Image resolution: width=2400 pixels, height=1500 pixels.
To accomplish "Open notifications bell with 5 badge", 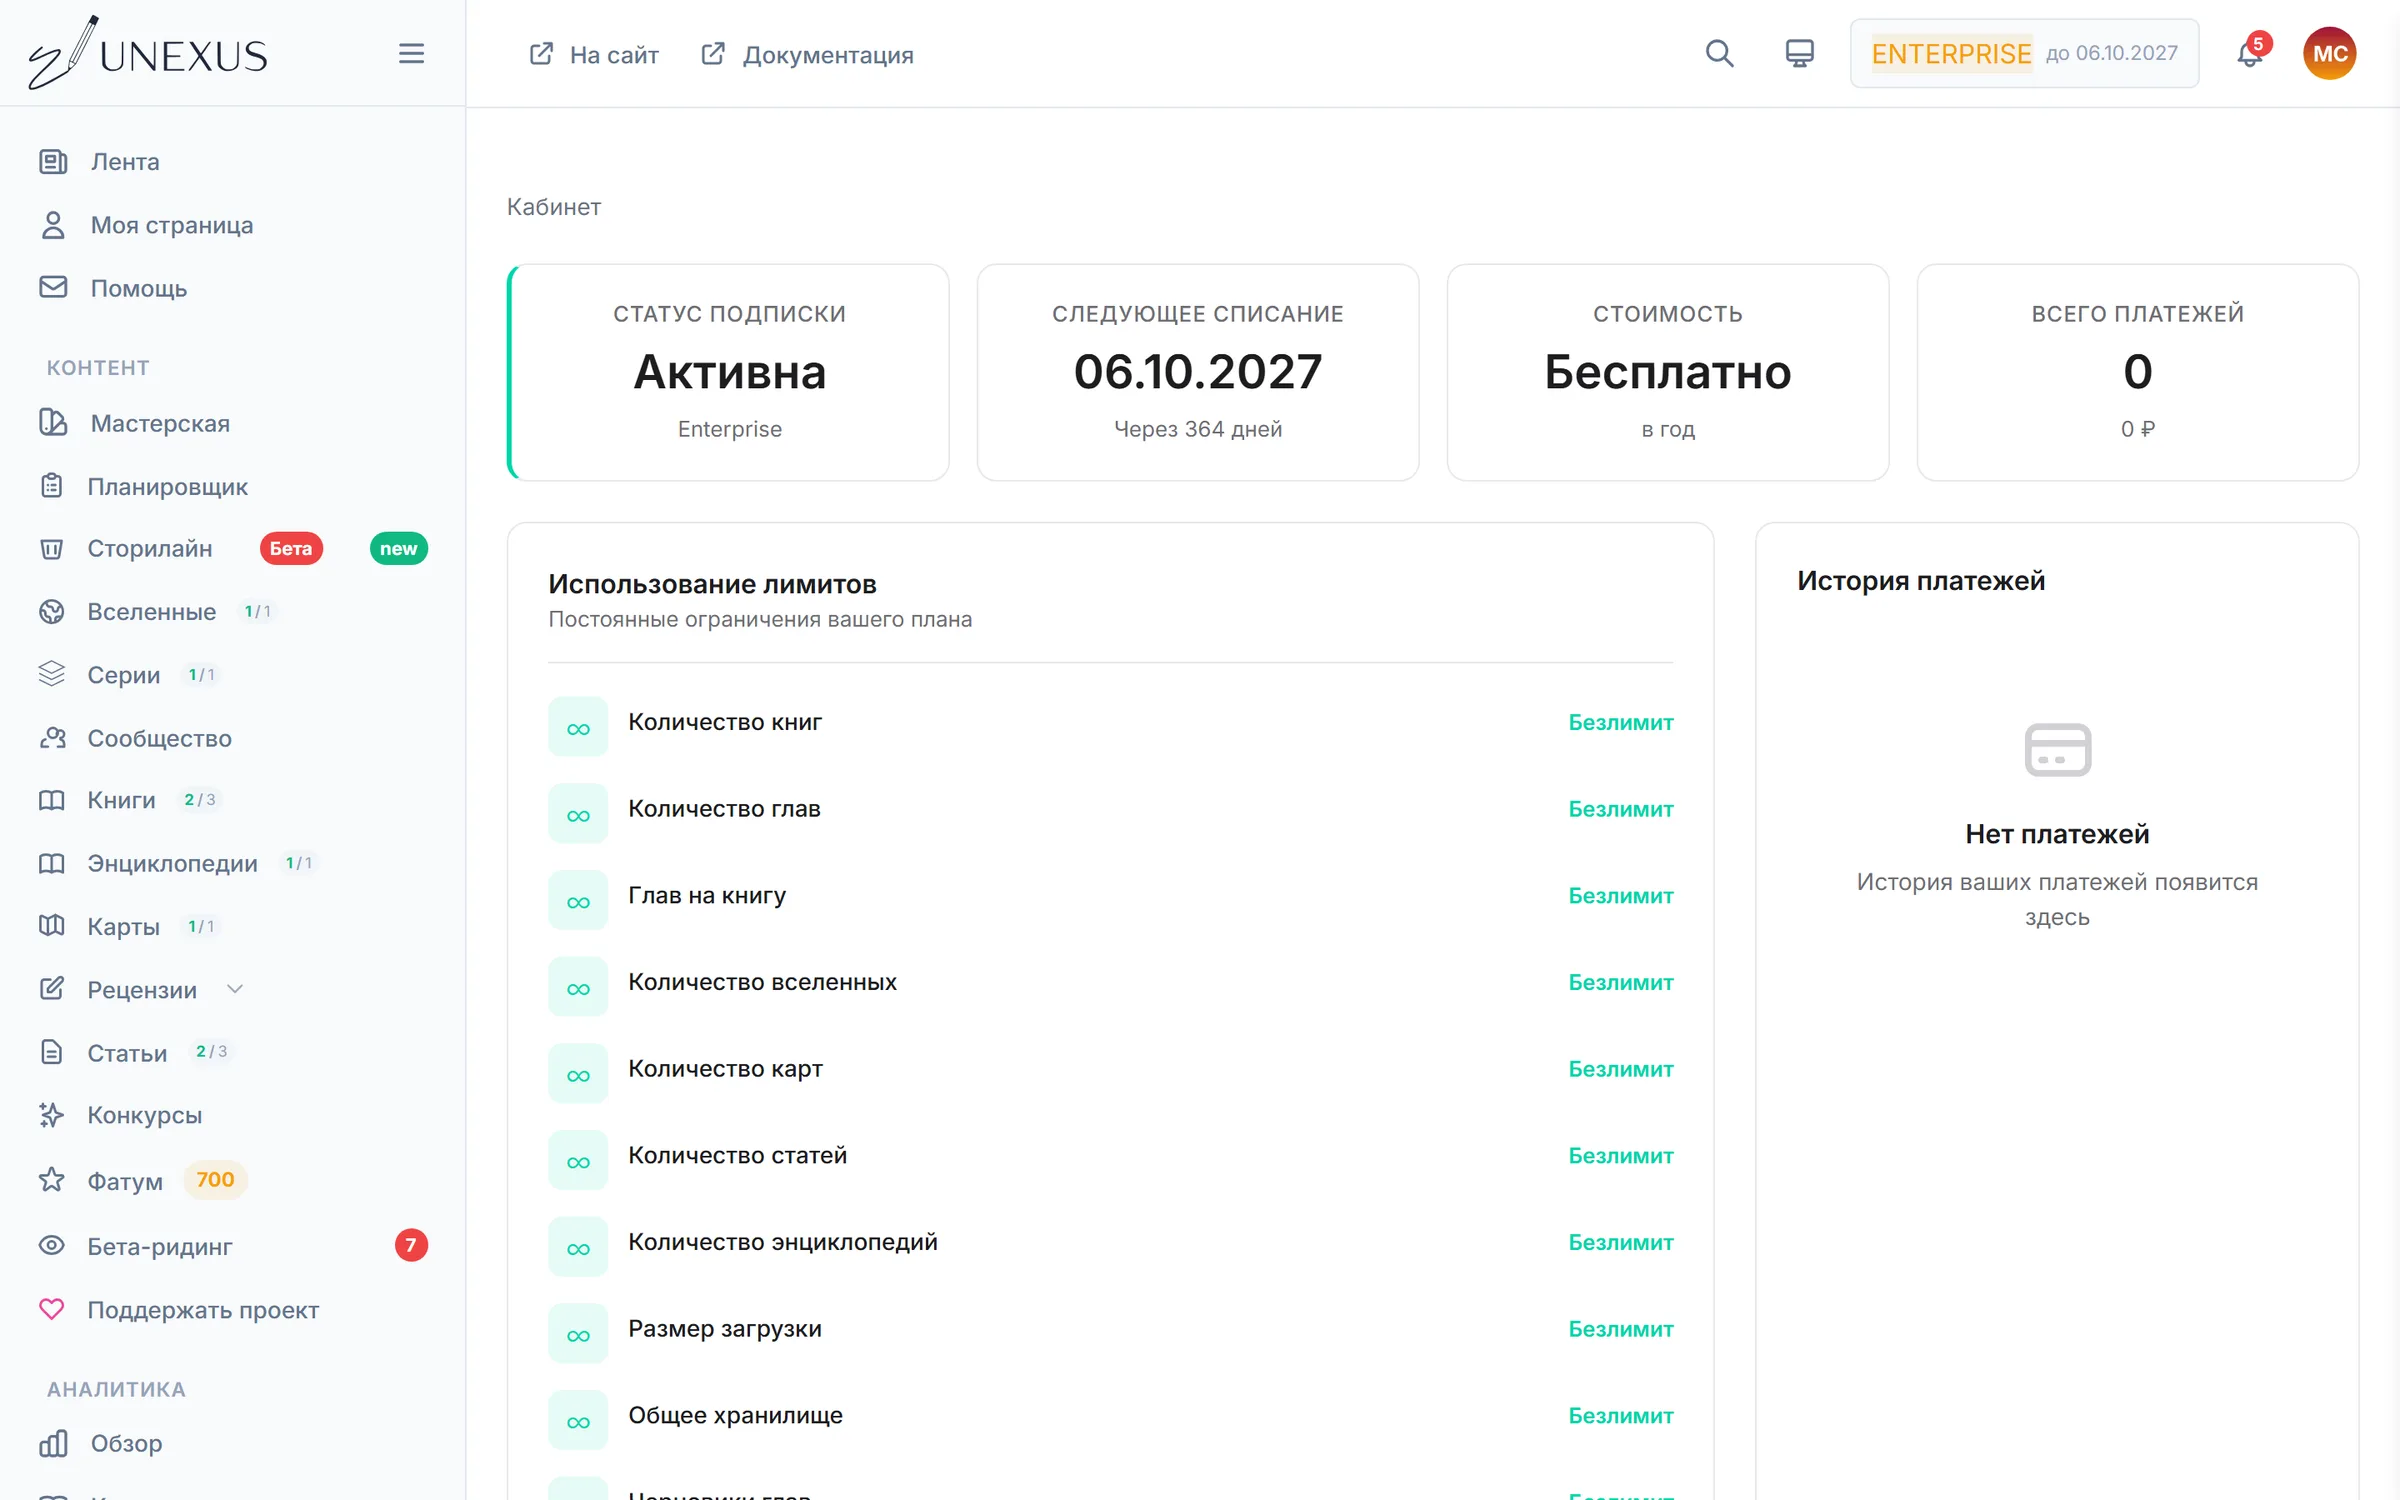I will click(x=2250, y=53).
